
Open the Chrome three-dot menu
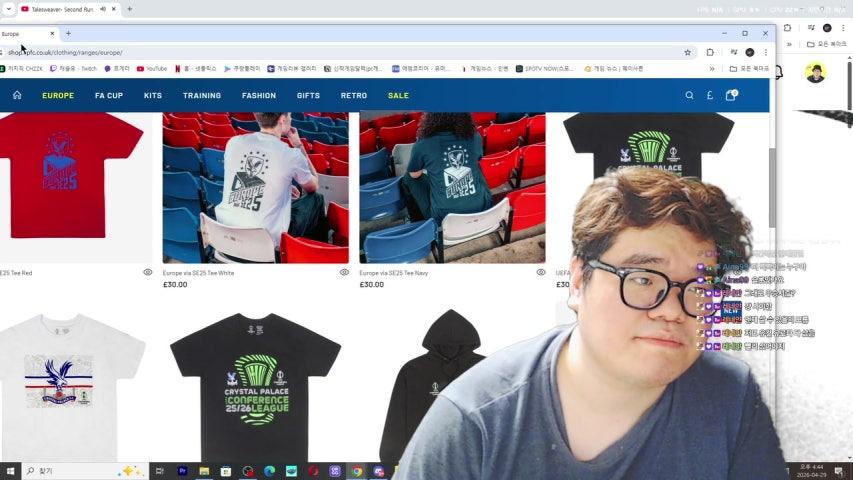766,53
